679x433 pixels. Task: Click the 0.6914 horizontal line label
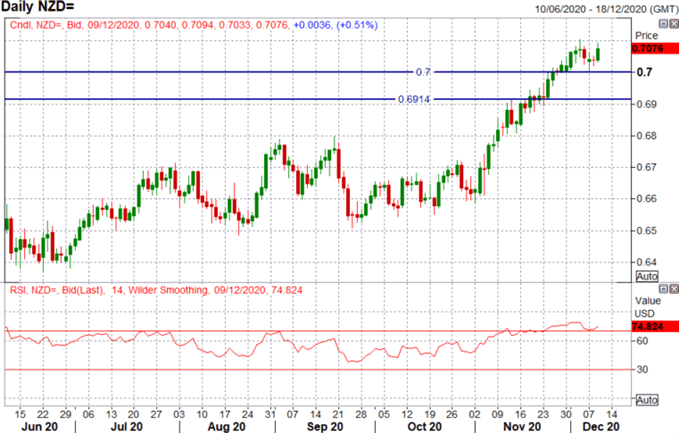(x=414, y=99)
